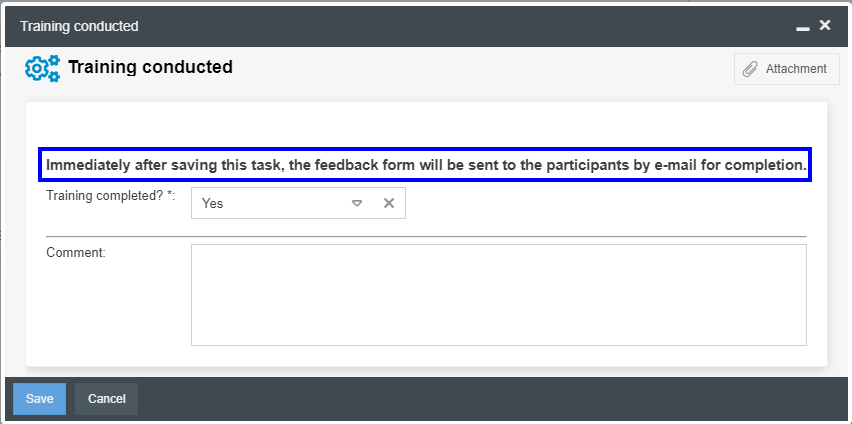Click the paperclip icon for attachments
Viewport: 852px width, 424px height.
point(750,69)
